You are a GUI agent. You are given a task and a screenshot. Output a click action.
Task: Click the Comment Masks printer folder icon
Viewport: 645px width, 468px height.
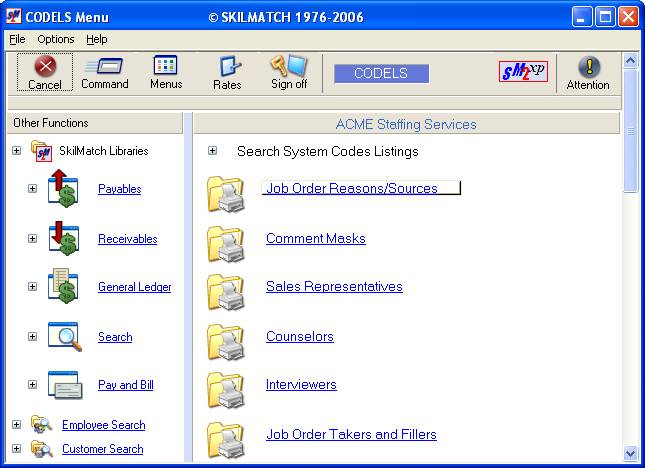(x=226, y=244)
